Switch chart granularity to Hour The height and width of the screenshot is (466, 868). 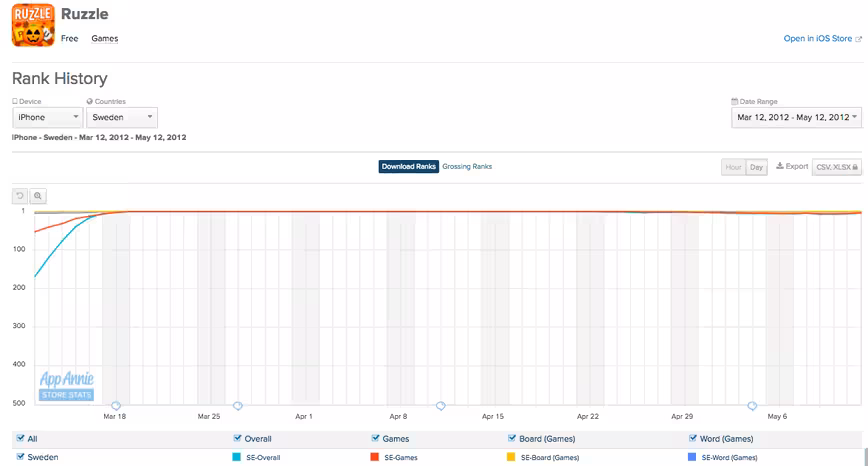pyautogui.click(x=733, y=167)
